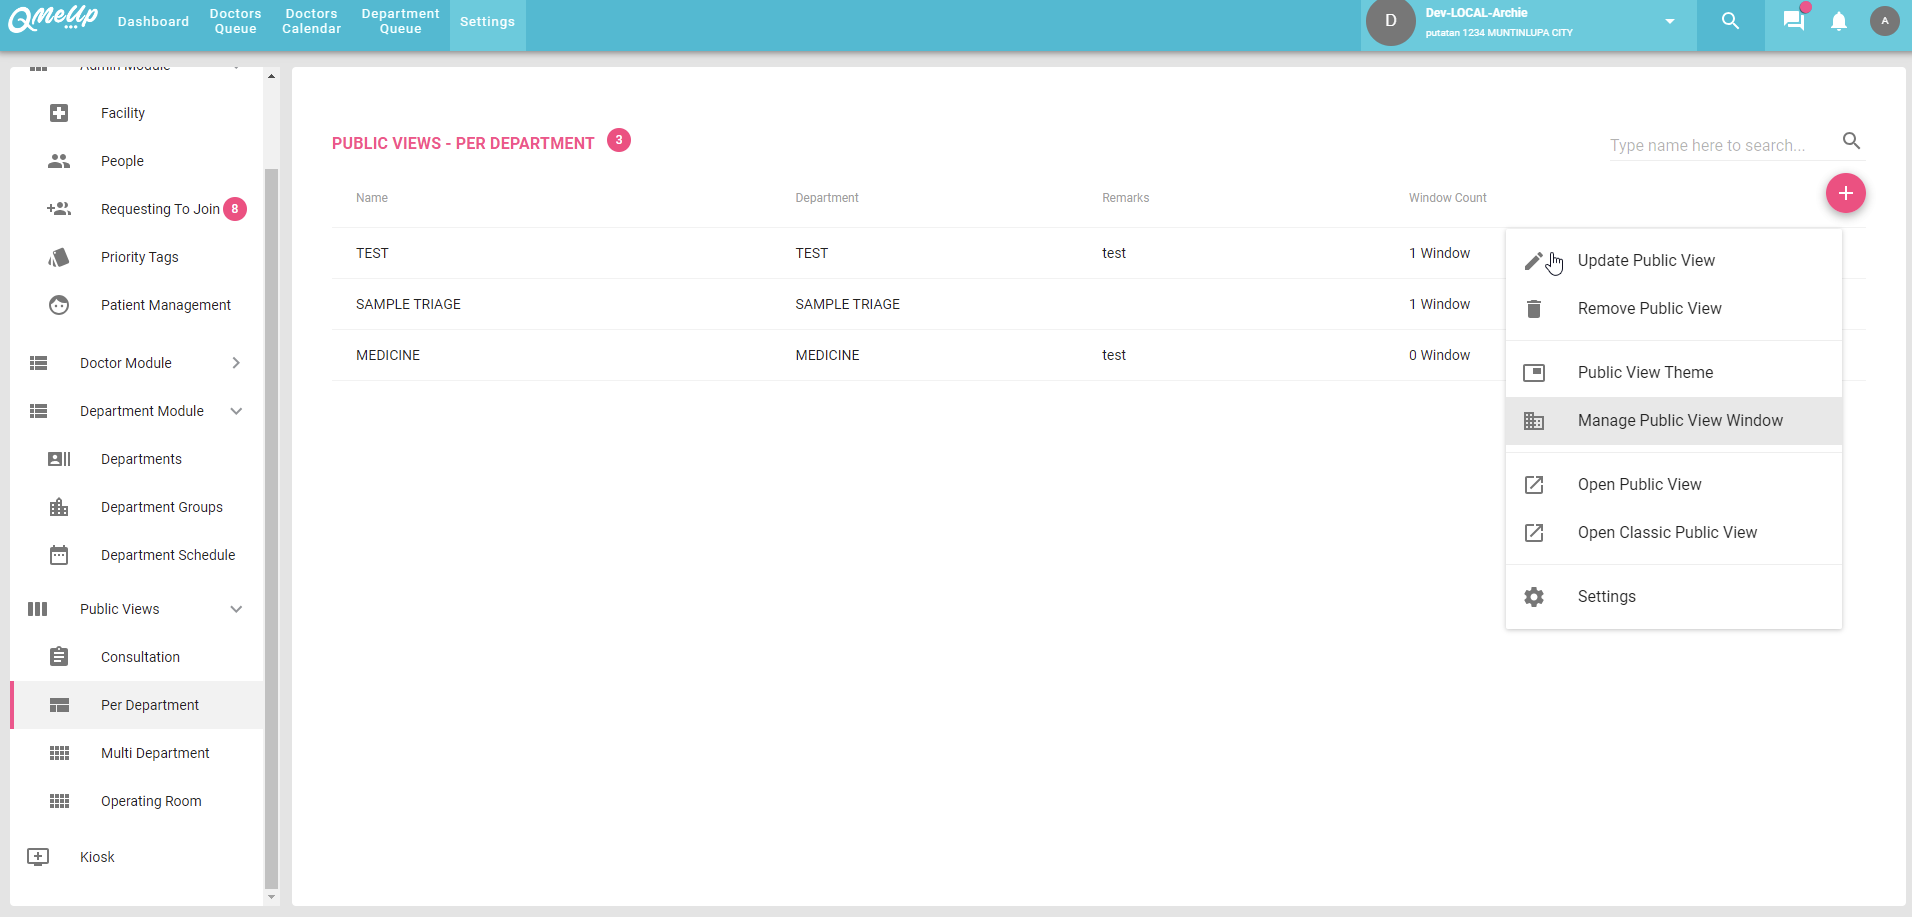Open Multi Department in sidebar

[x=155, y=753]
